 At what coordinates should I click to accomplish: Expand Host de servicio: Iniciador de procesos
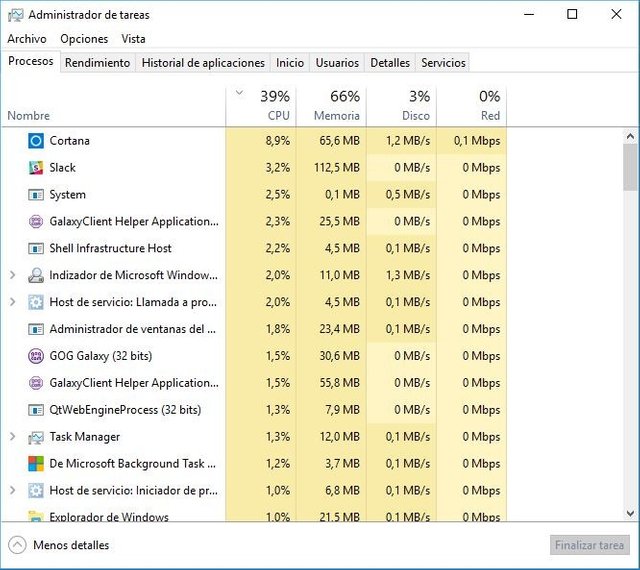12,491
